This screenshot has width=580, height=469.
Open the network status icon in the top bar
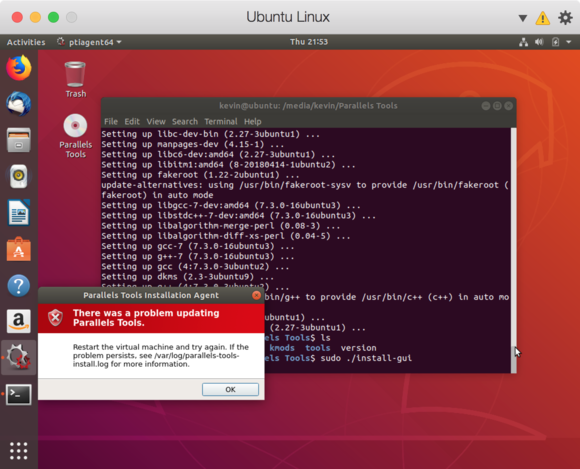click(x=523, y=42)
